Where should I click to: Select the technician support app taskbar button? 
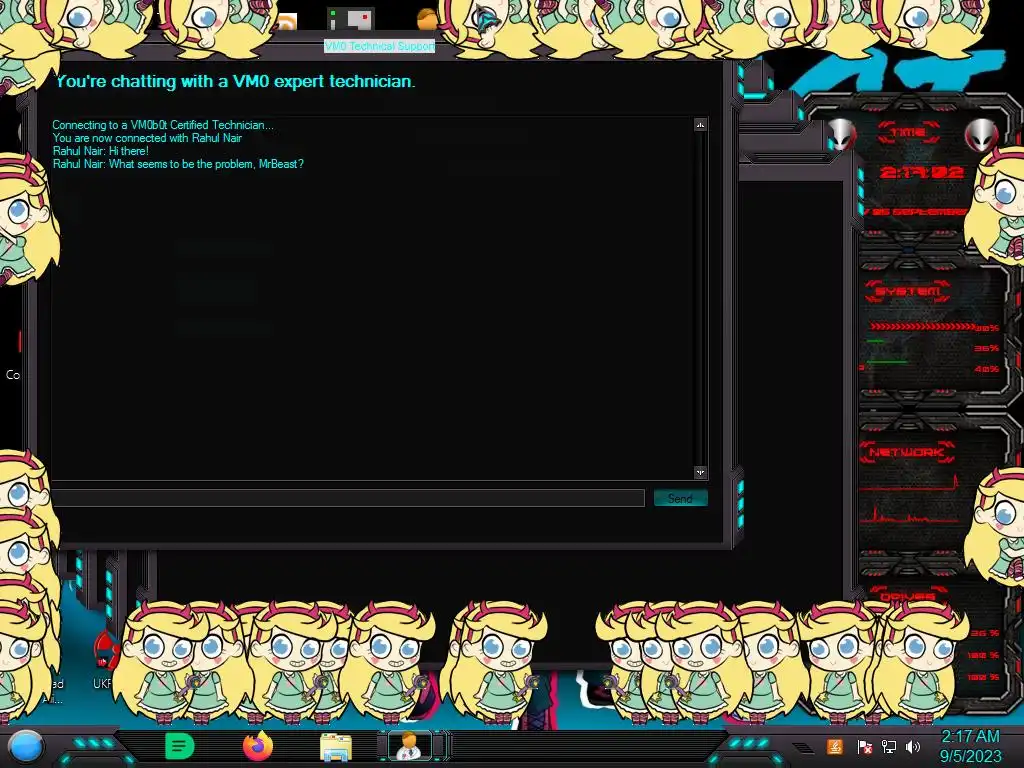410,746
